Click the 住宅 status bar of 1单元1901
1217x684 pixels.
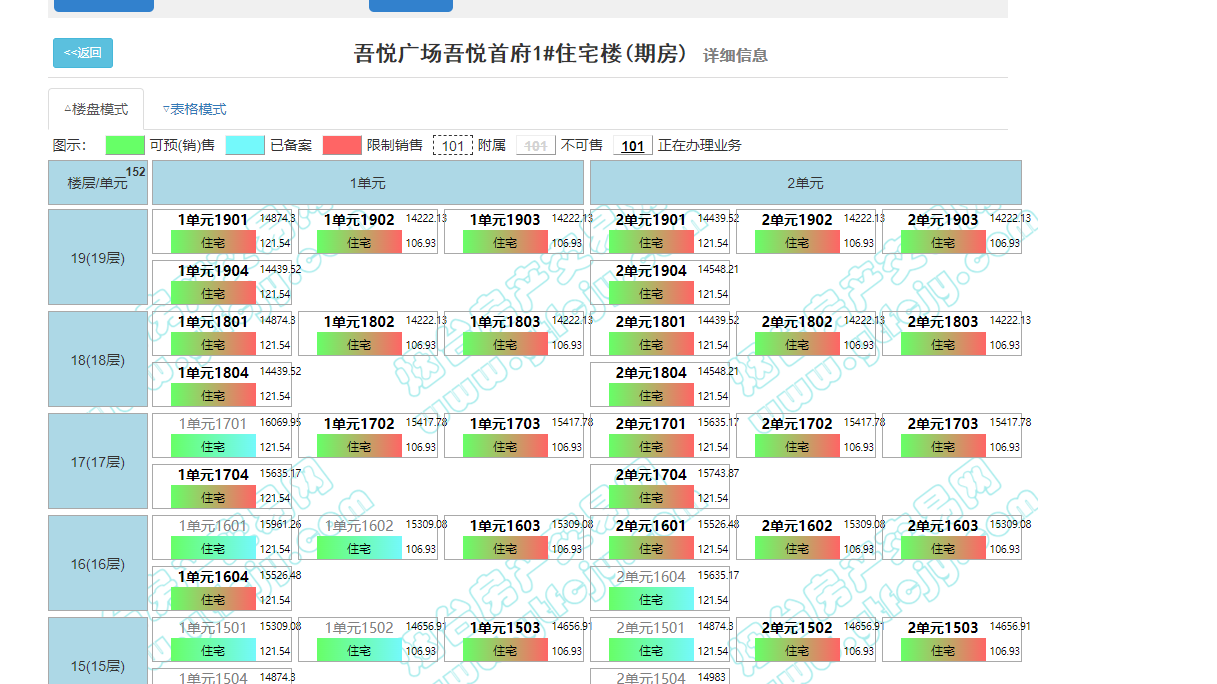click(x=213, y=242)
